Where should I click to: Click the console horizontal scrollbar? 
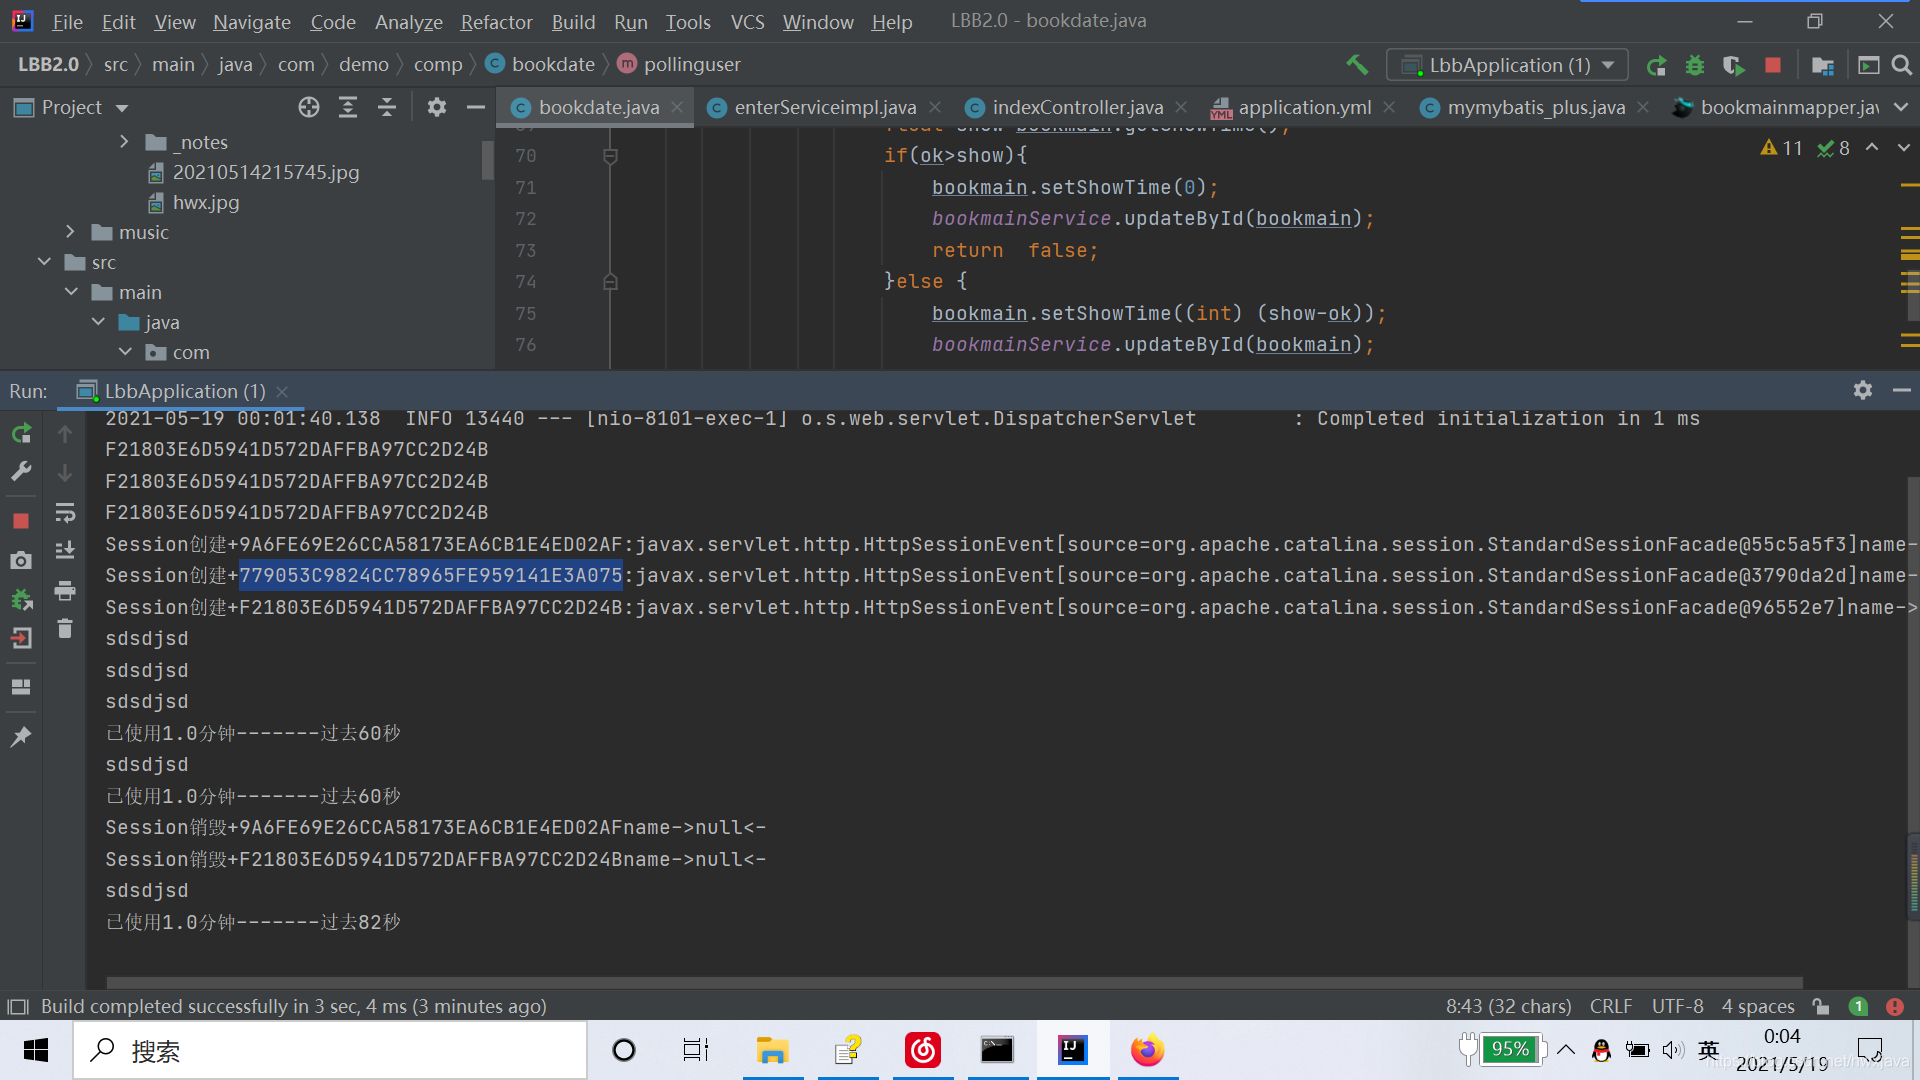[x=954, y=983]
